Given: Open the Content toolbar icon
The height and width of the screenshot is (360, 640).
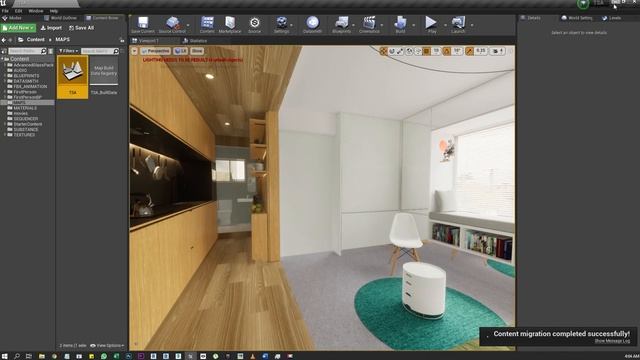Looking at the screenshot, I should [x=207, y=24].
